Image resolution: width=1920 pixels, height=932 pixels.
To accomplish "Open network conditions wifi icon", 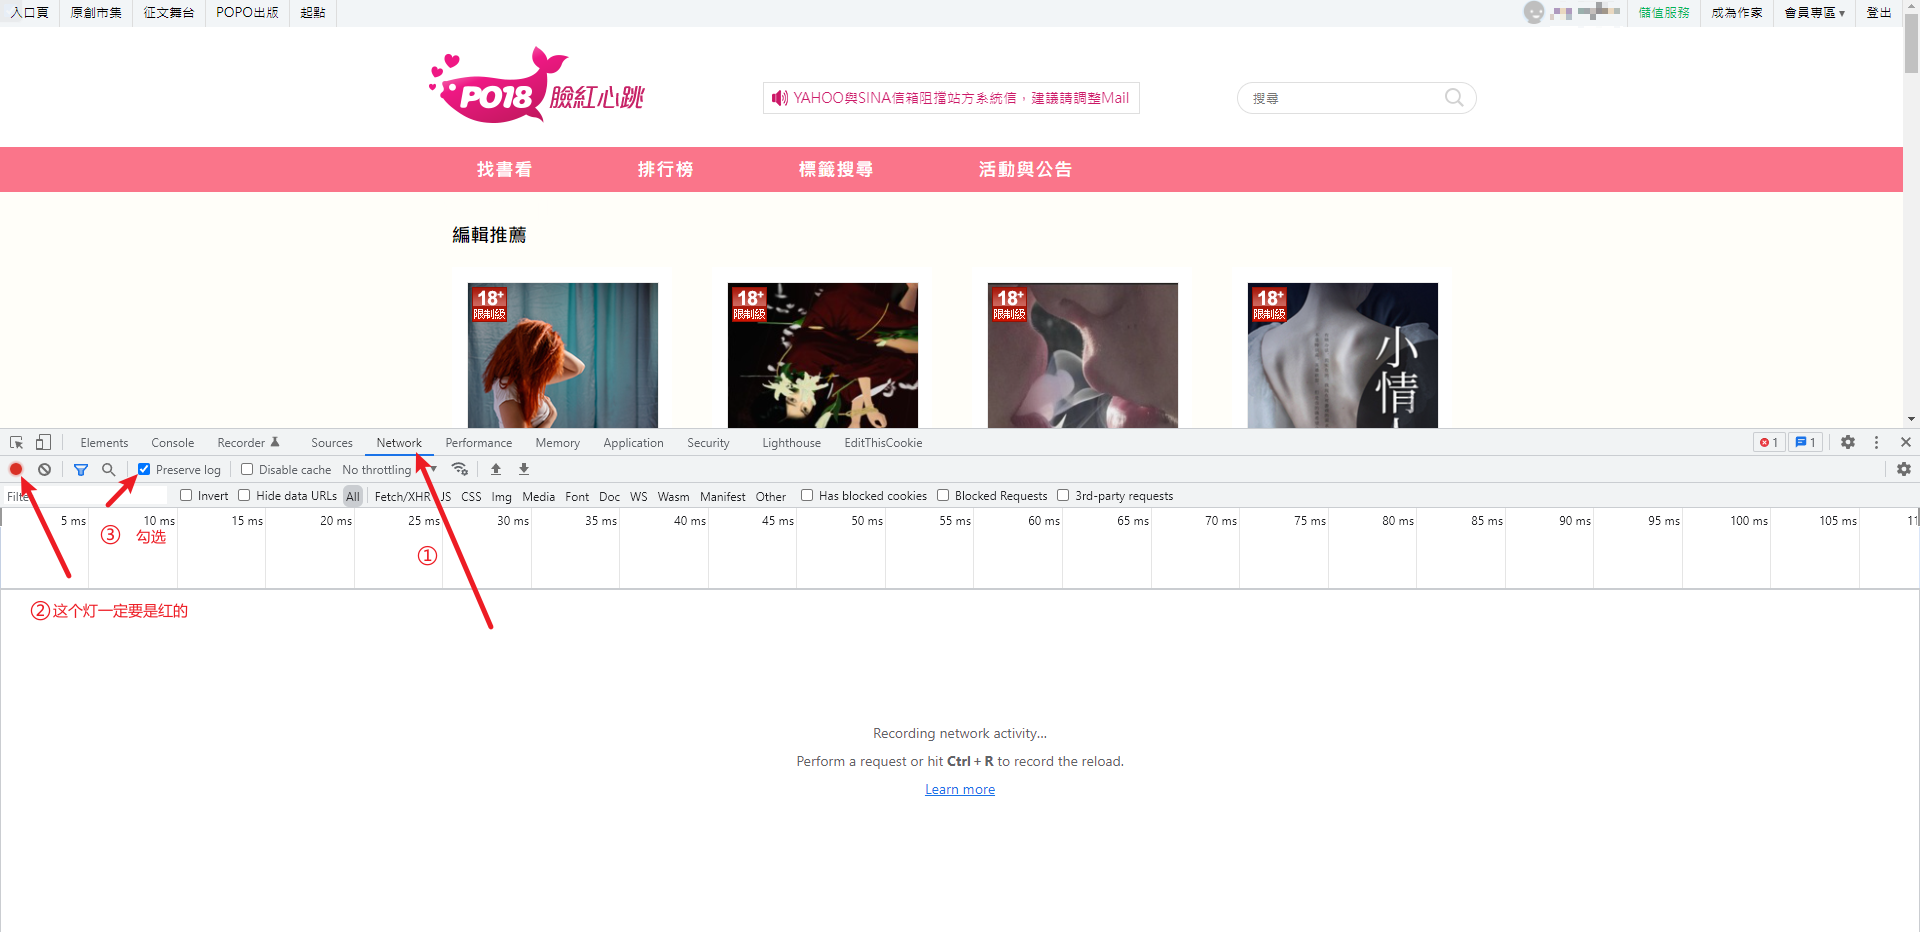I will [459, 469].
